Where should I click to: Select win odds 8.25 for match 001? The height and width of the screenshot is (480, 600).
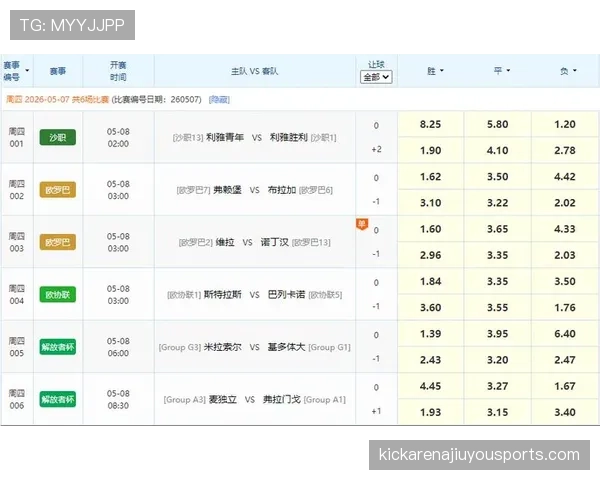(x=430, y=124)
